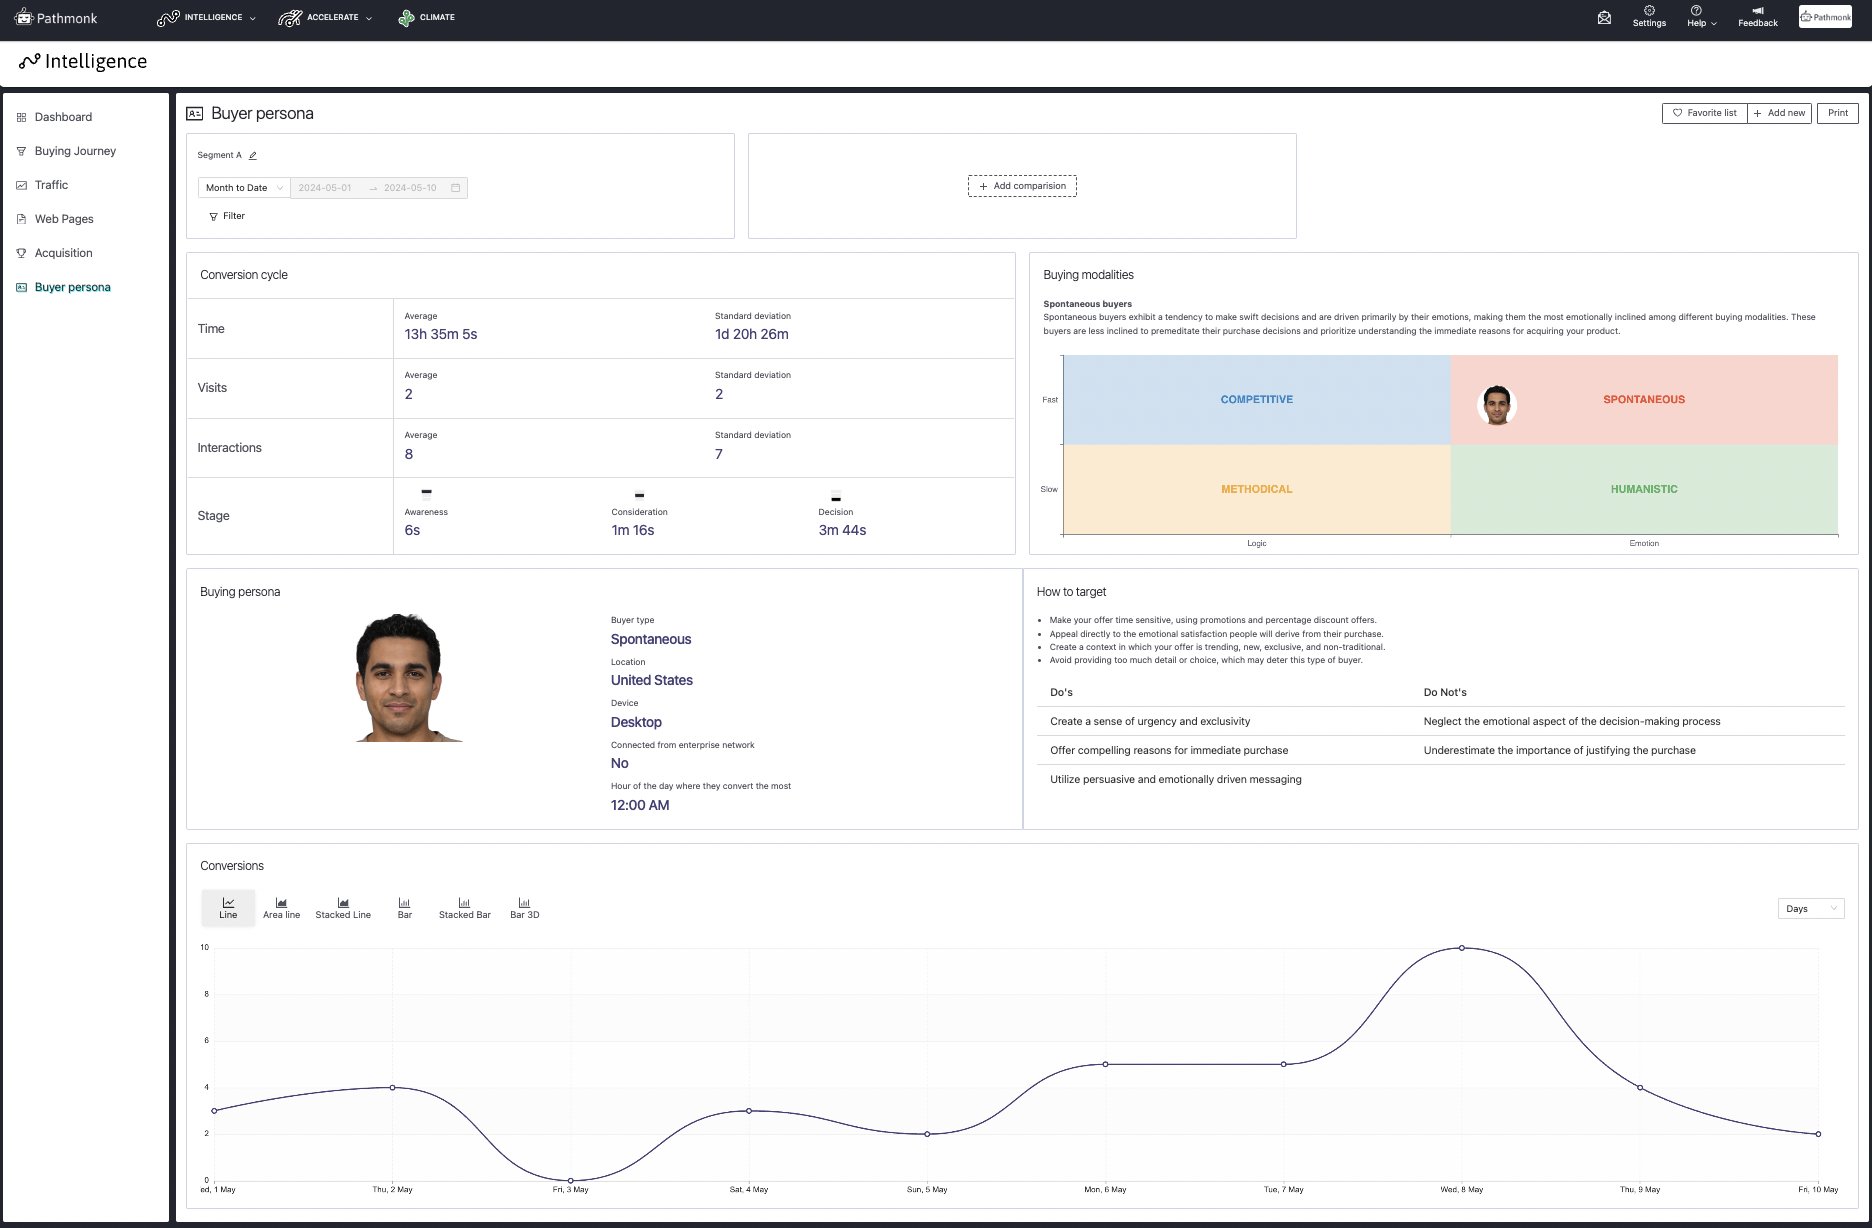Switch conversions chart to Stacked Bar
The image size is (1872, 1228).
pos(464,907)
